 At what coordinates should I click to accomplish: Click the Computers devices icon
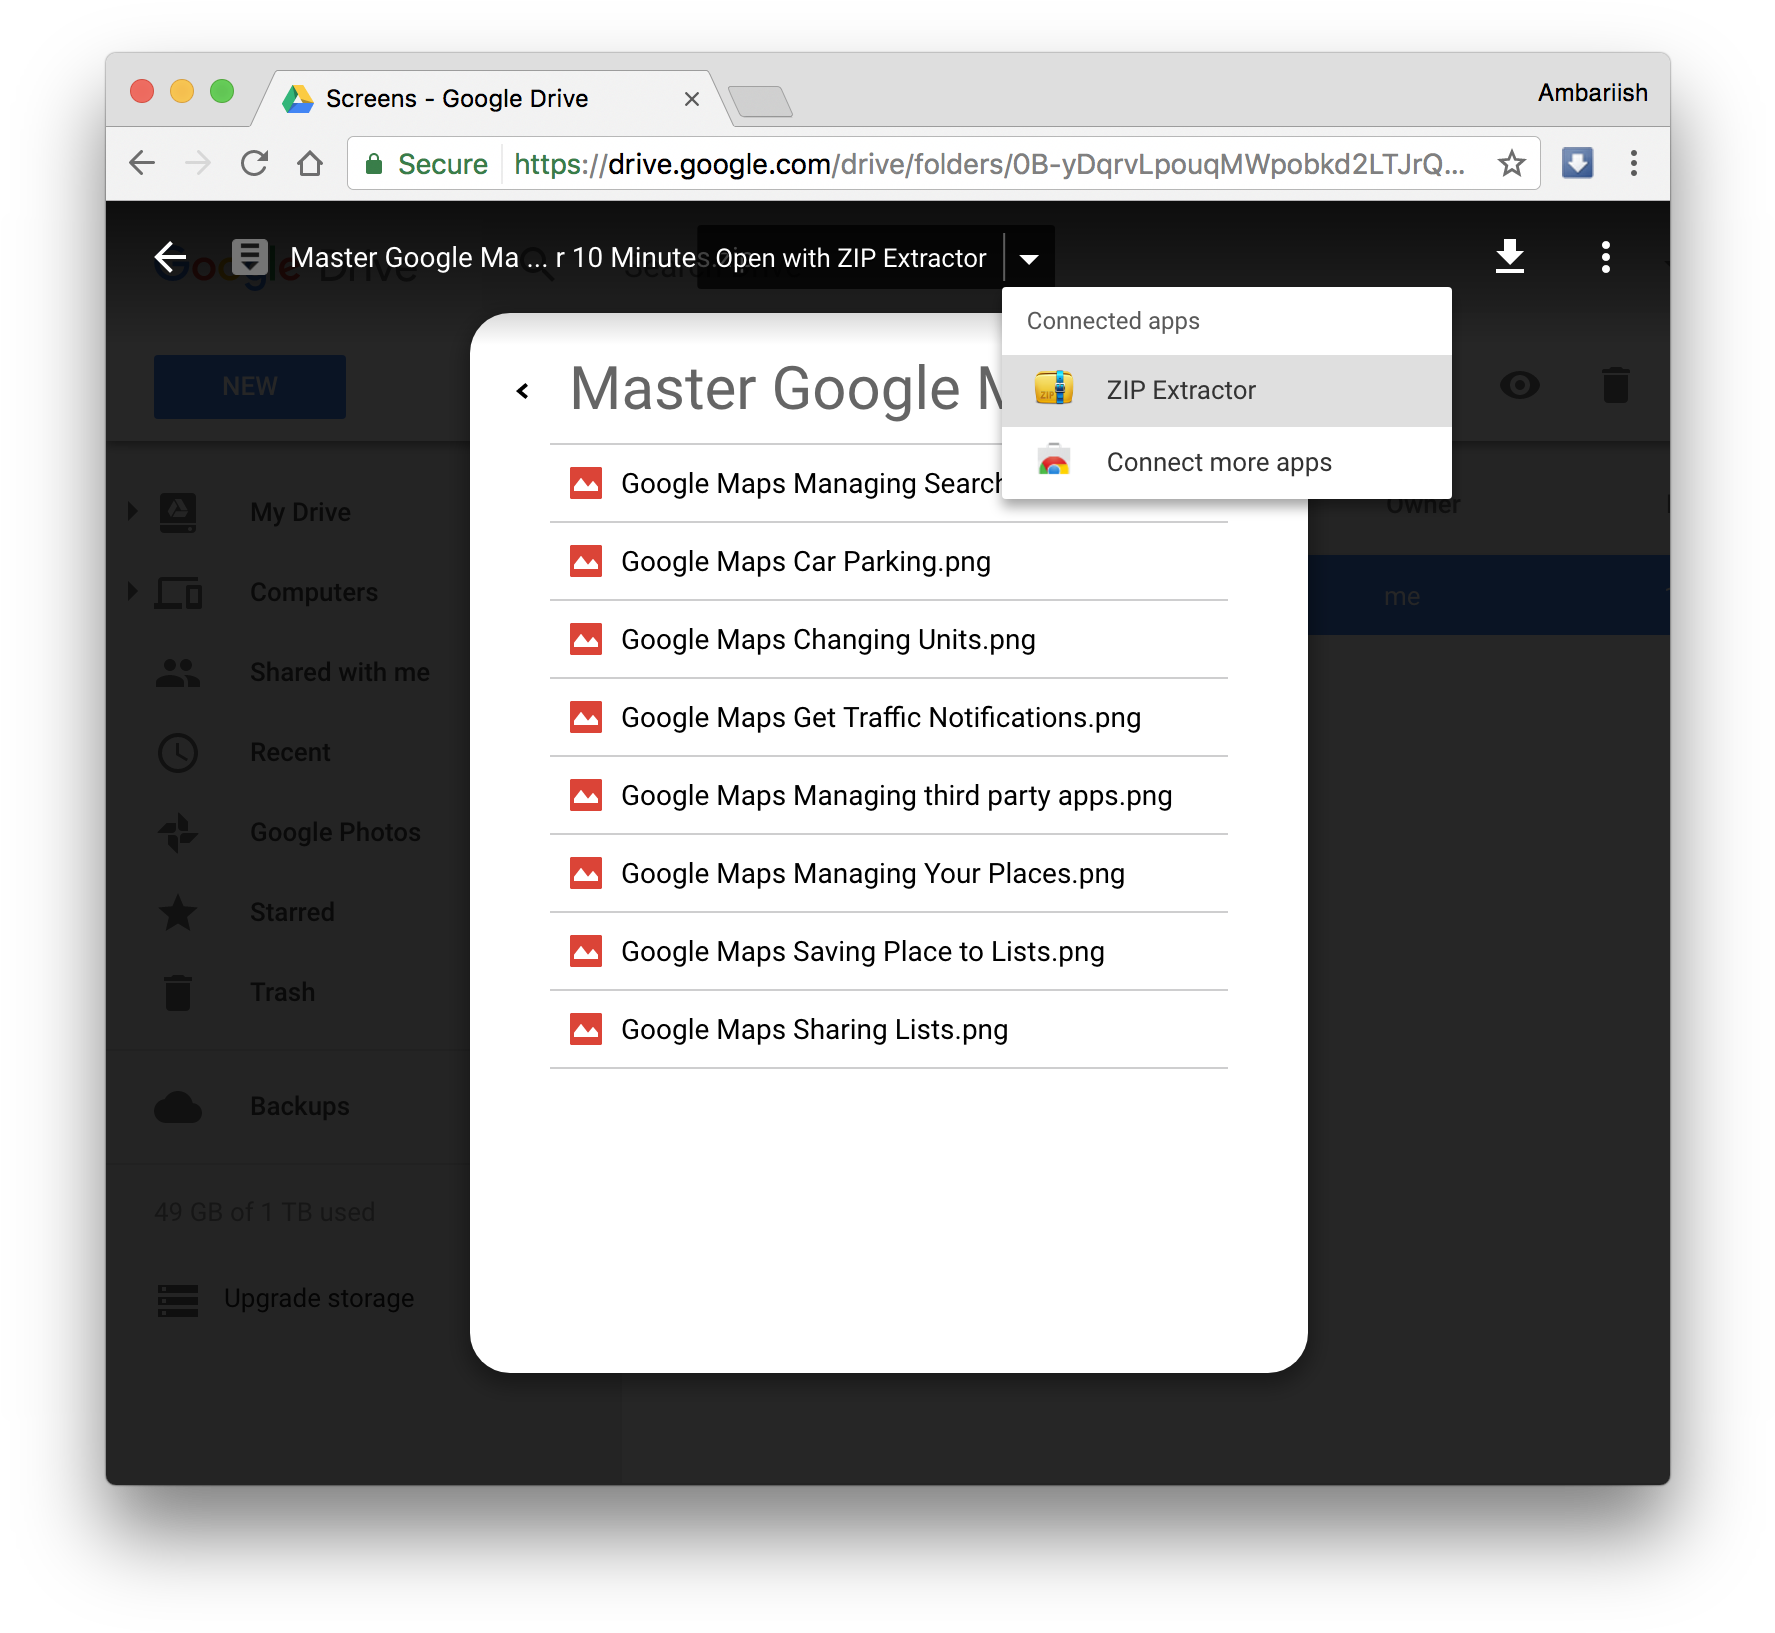[x=178, y=592]
